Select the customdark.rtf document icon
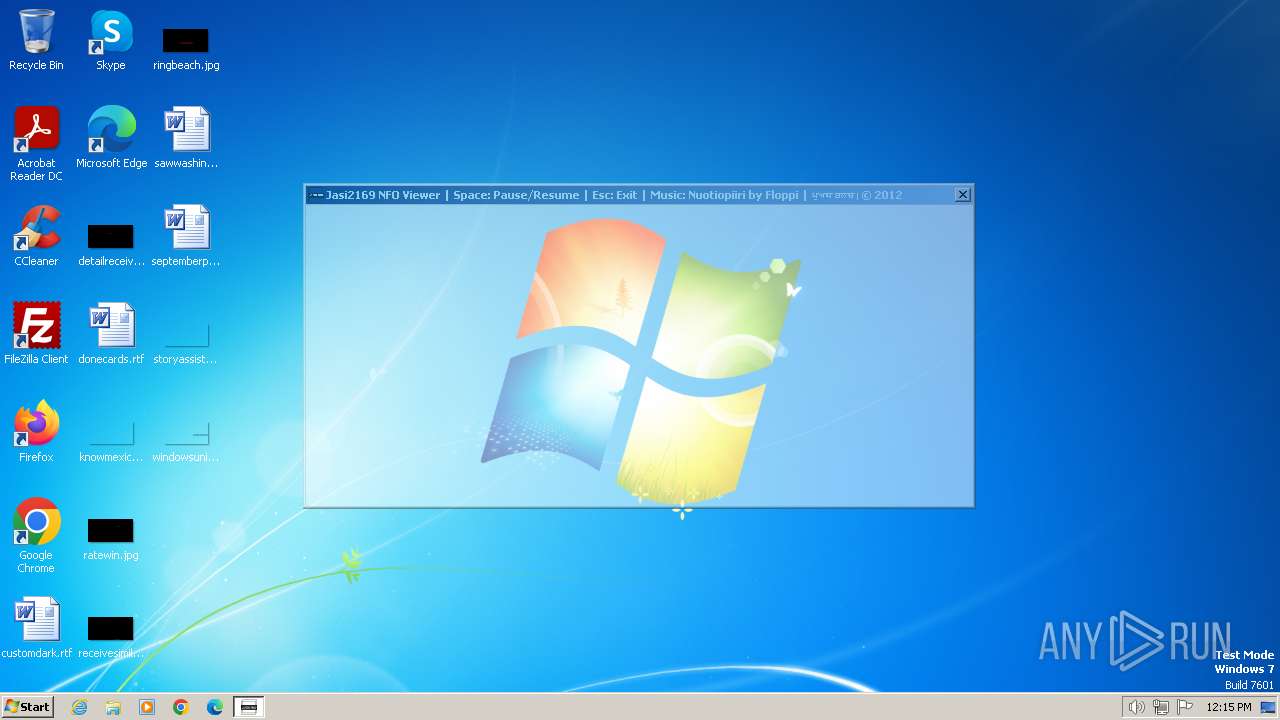The height and width of the screenshot is (720, 1280). point(37,627)
